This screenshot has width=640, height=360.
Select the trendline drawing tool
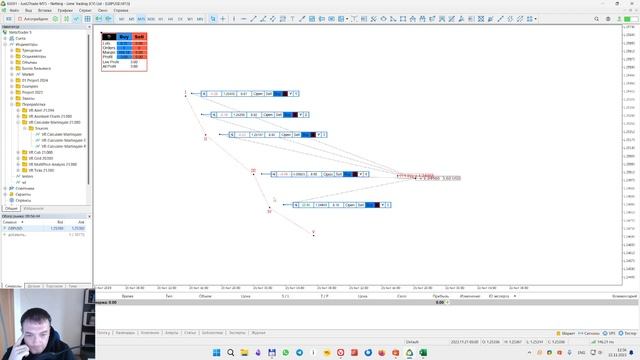click(253, 19)
